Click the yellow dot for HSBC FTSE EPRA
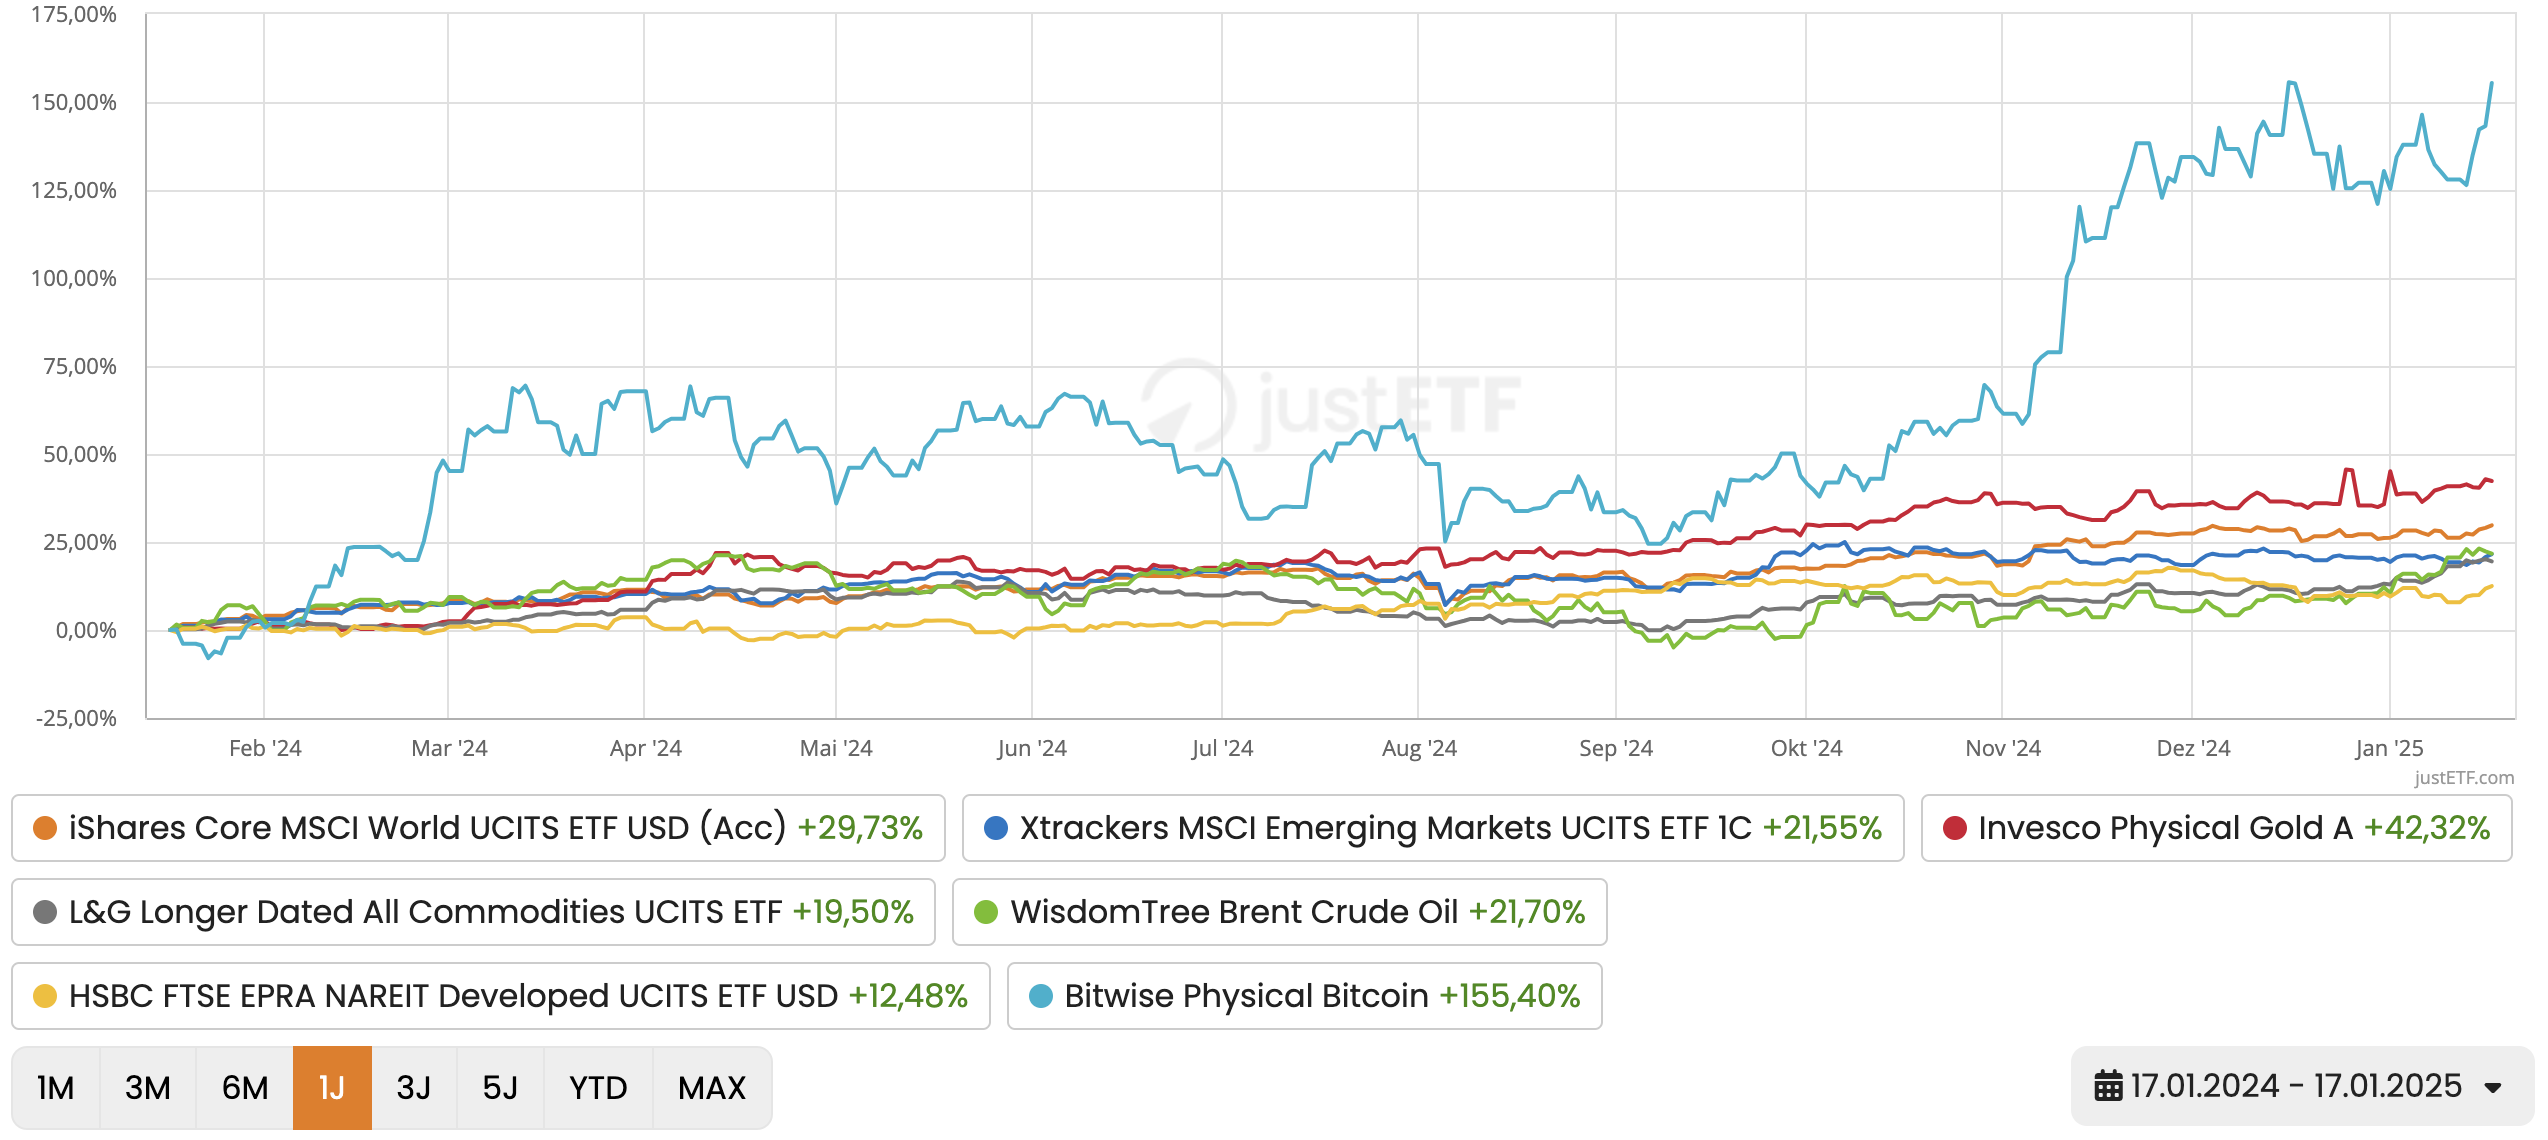The height and width of the screenshot is (1140, 2548). [45, 996]
